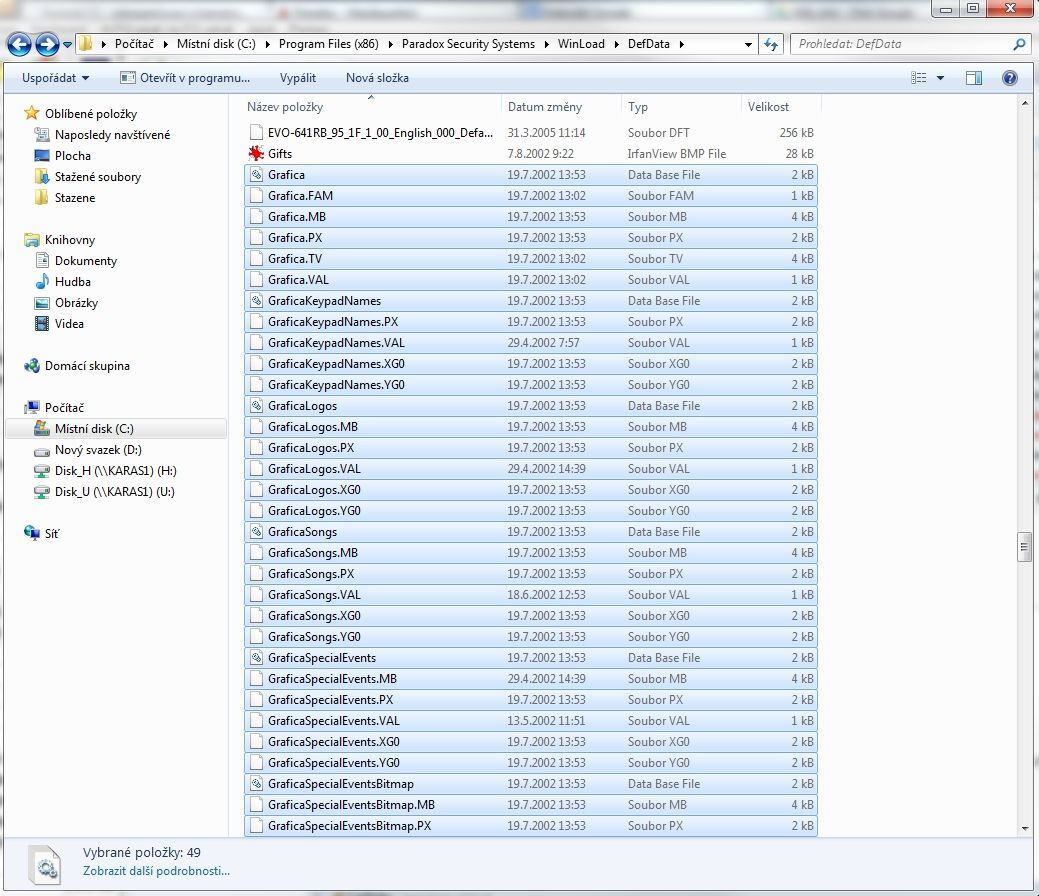
Task: Expand the view options dropdown arrow
Action: pyautogui.click(x=941, y=78)
